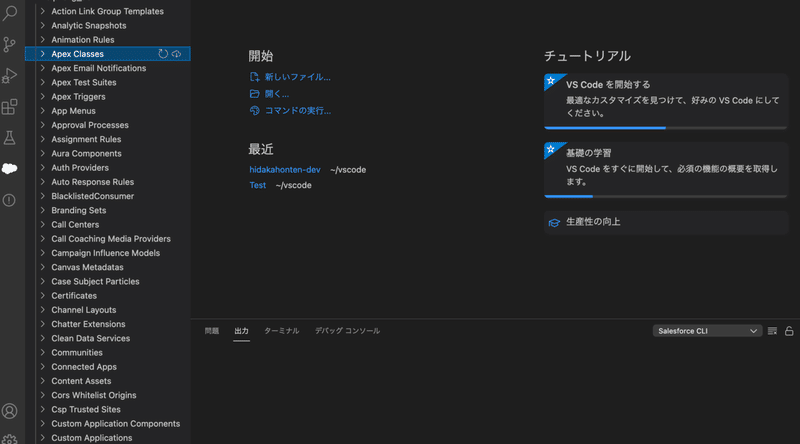Select Apex Email Notifications row
The width and height of the screenshot is (800, 444).
[x=108, y=68]
